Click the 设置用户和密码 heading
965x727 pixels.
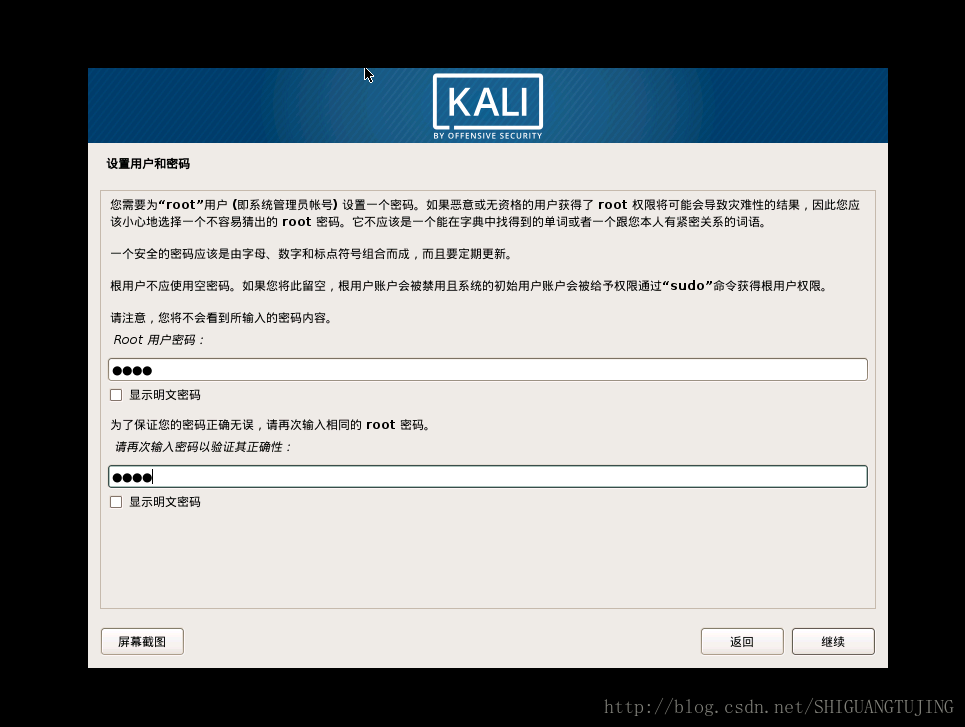click(x=148, y=164)
